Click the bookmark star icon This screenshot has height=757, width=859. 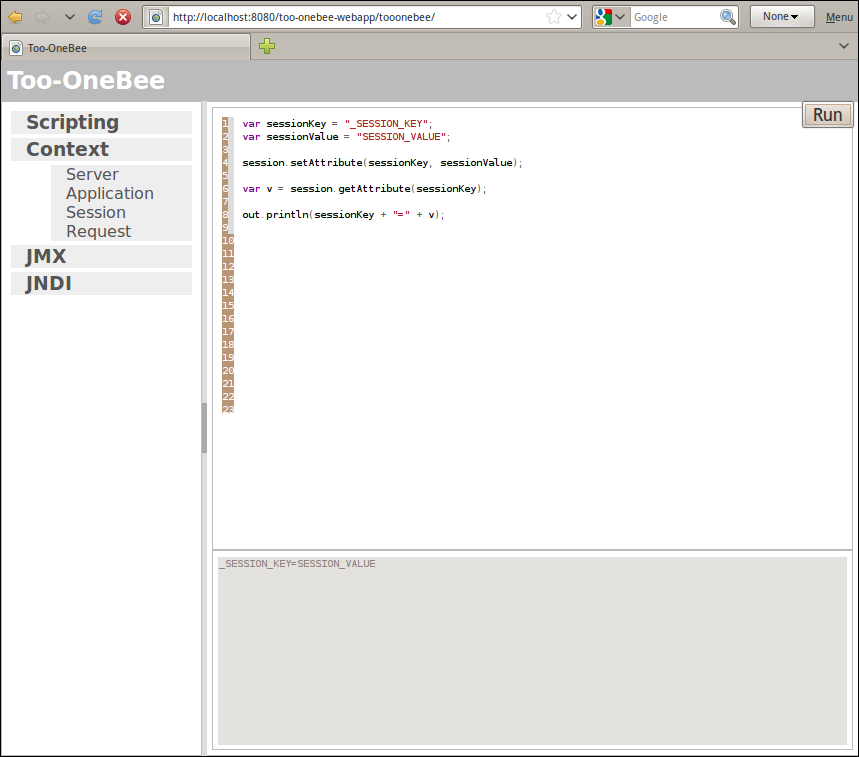(554, 17)
